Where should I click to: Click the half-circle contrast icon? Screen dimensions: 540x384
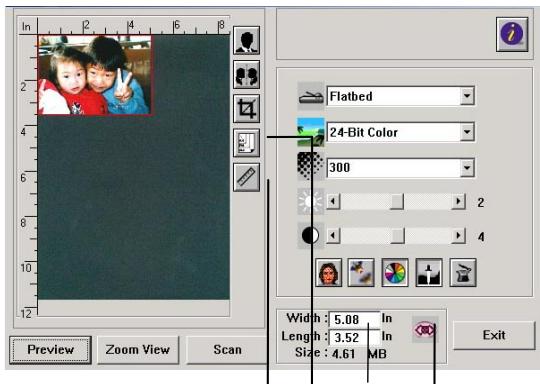pyautogui.click(x=311, y=236)
